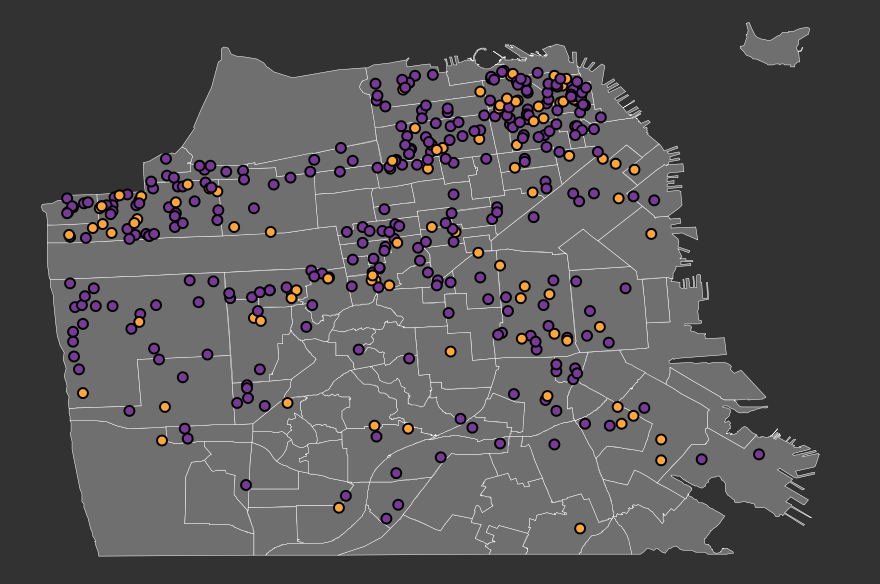Viewport: 880px width, 584px height.
Task: Select the lone orange dot in the central map area
Action: (x=450, y=352)
